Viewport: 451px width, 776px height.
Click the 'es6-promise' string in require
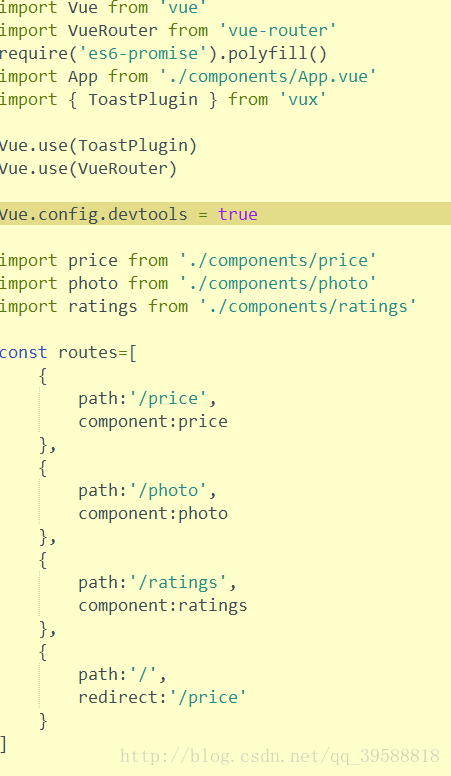[143, 53]
